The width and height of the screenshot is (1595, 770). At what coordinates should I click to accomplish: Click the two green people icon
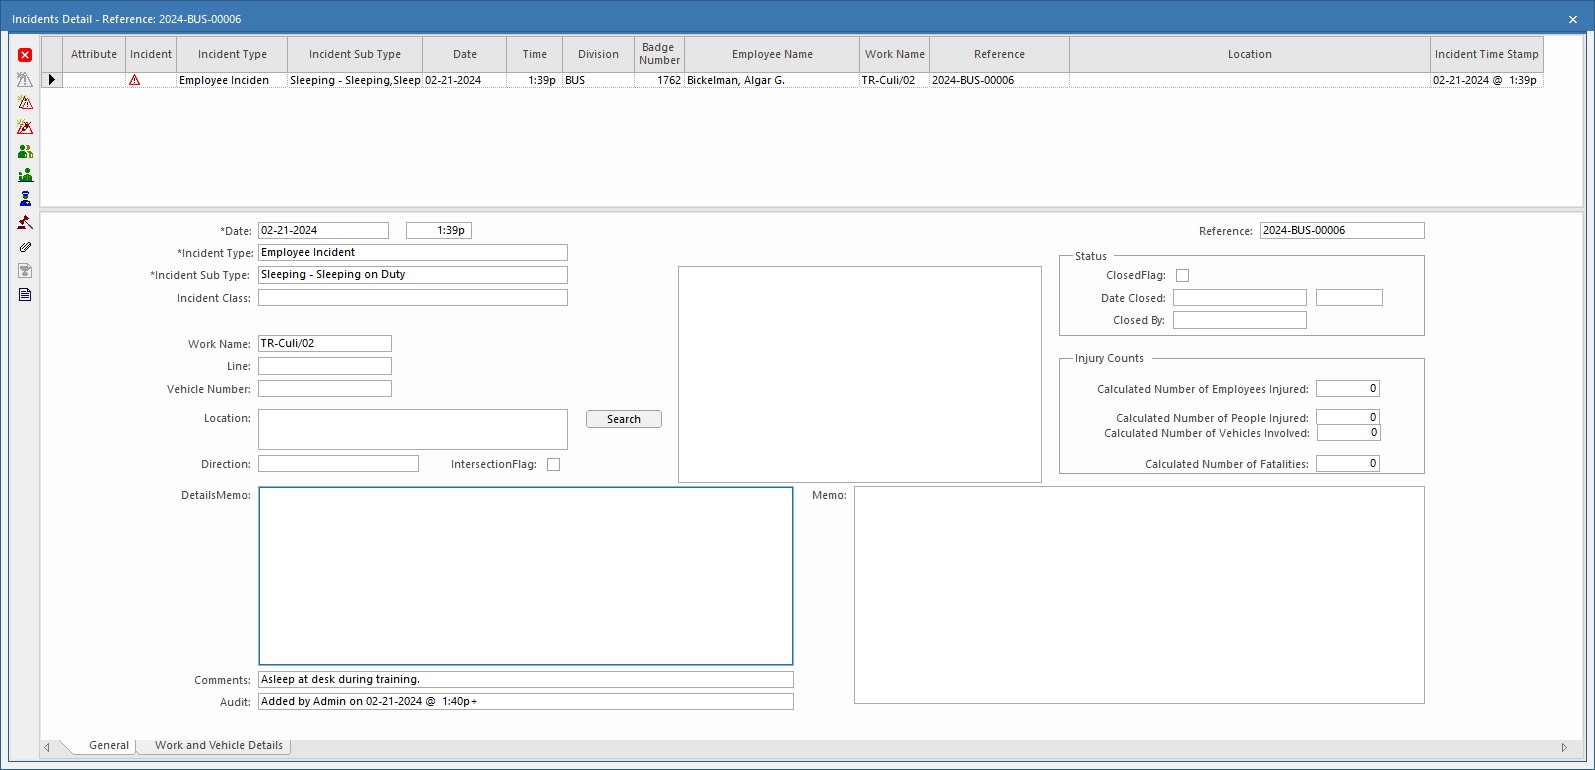[25, 151]
